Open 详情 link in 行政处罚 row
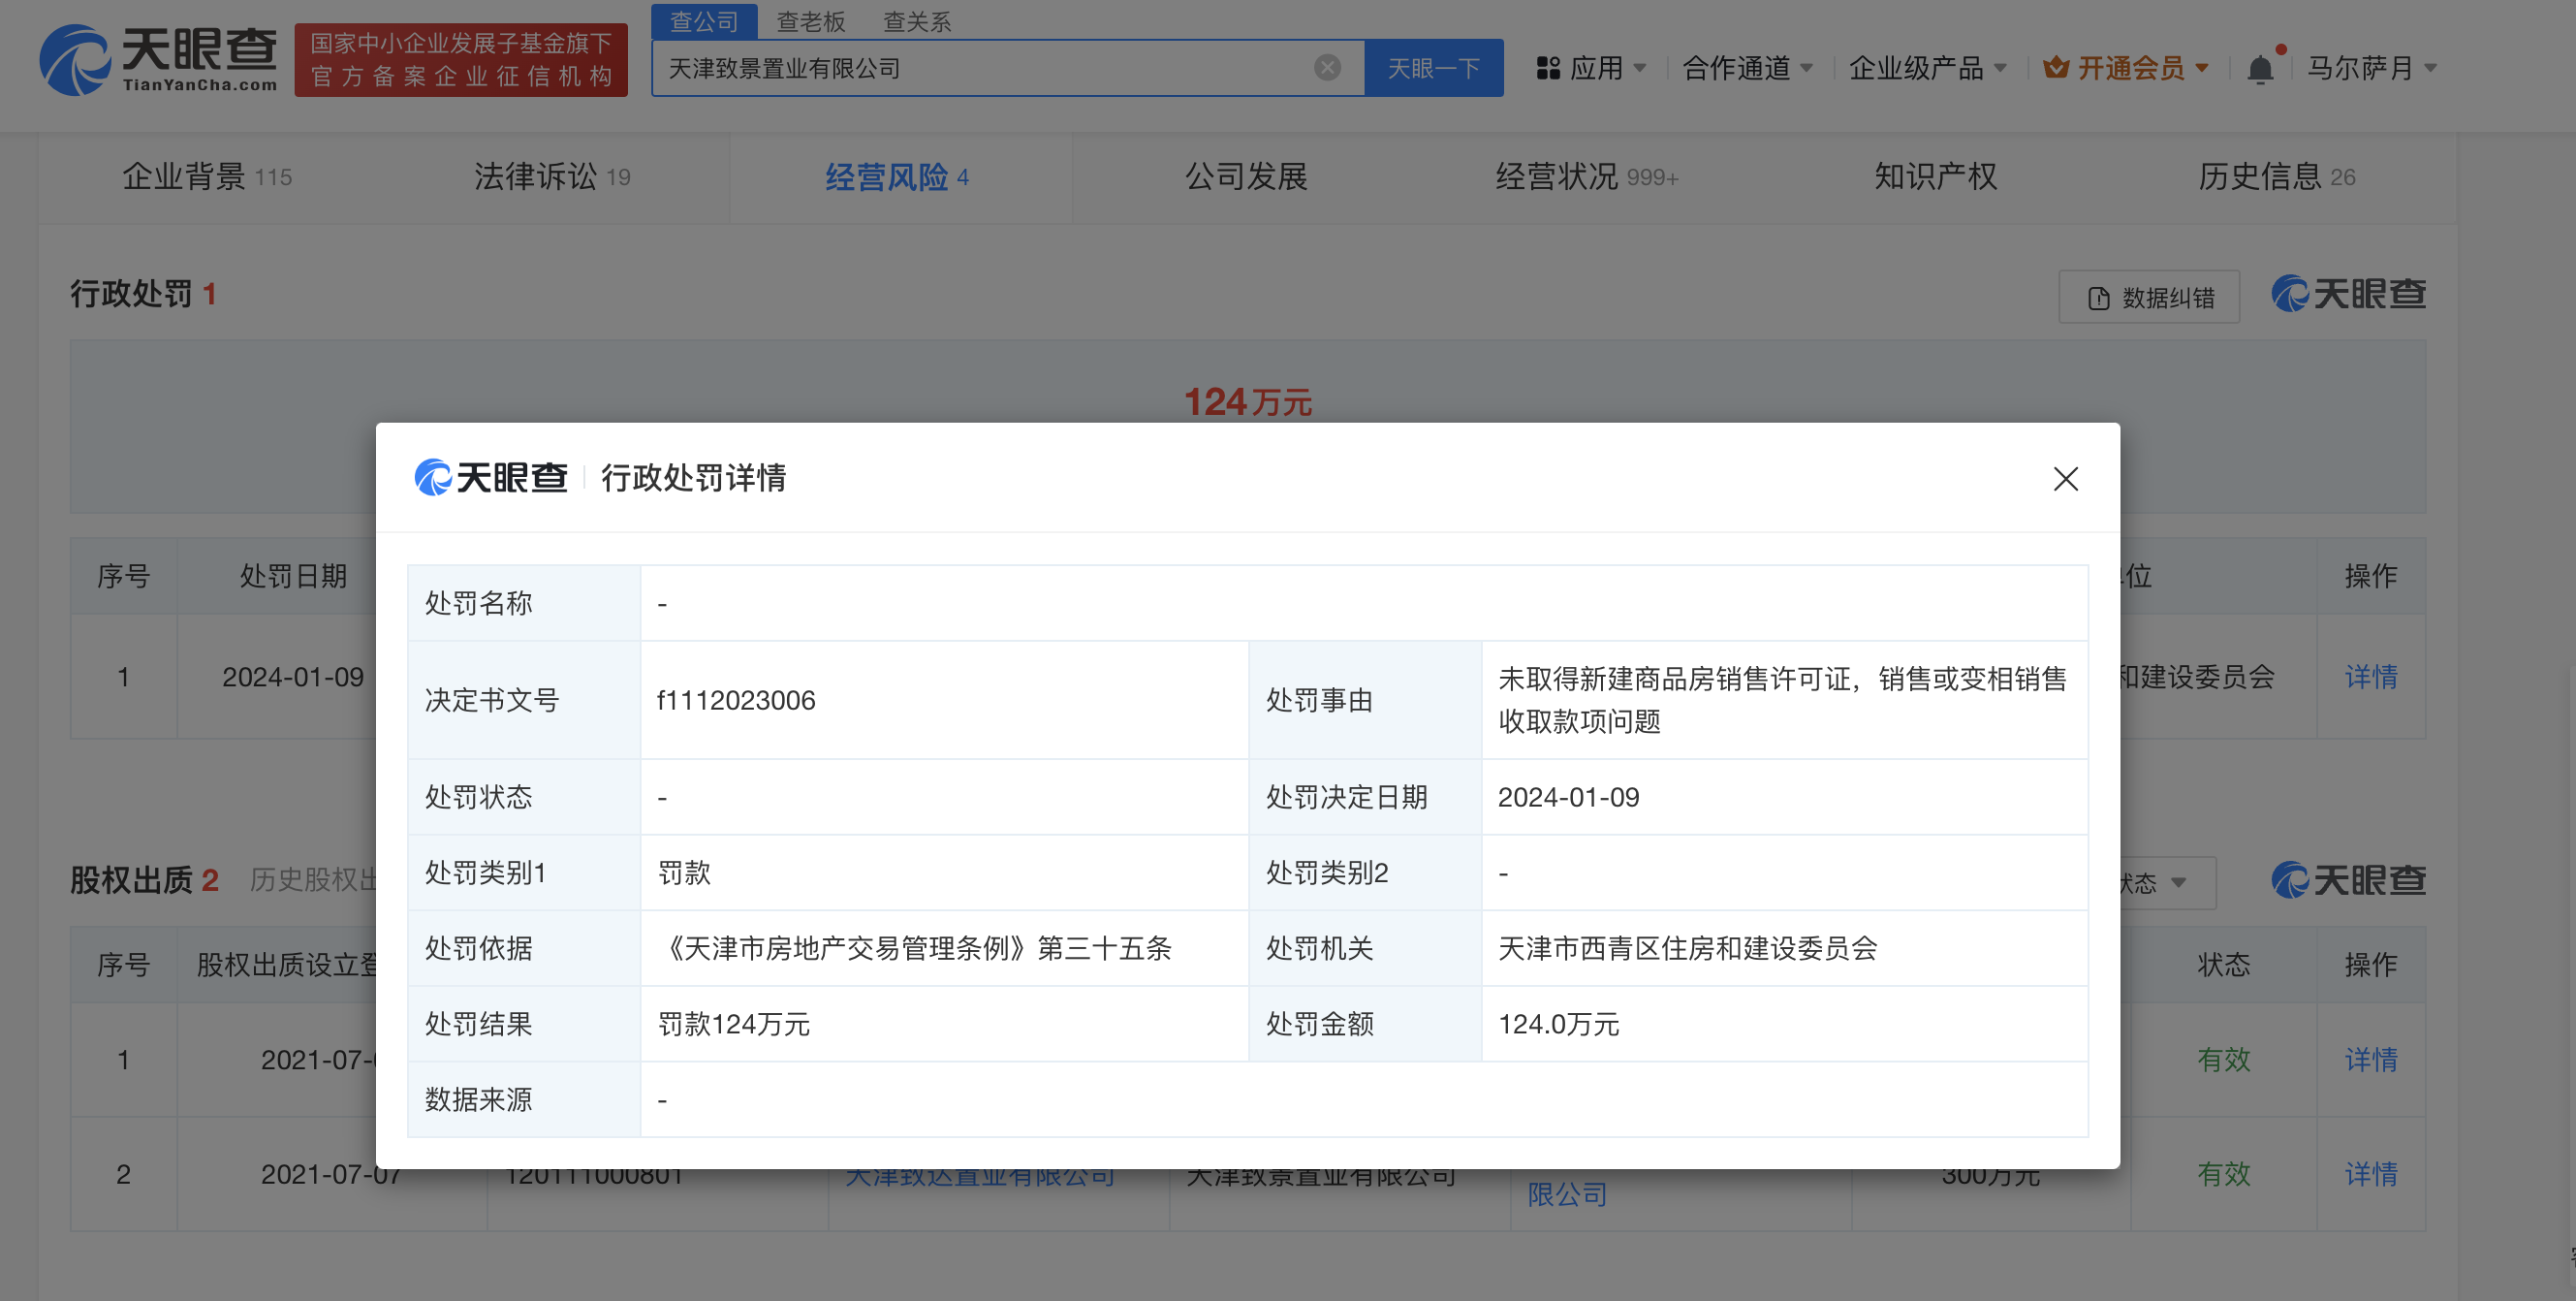This screenshot has width=2576, height=1301. [x=2370, y=677]
